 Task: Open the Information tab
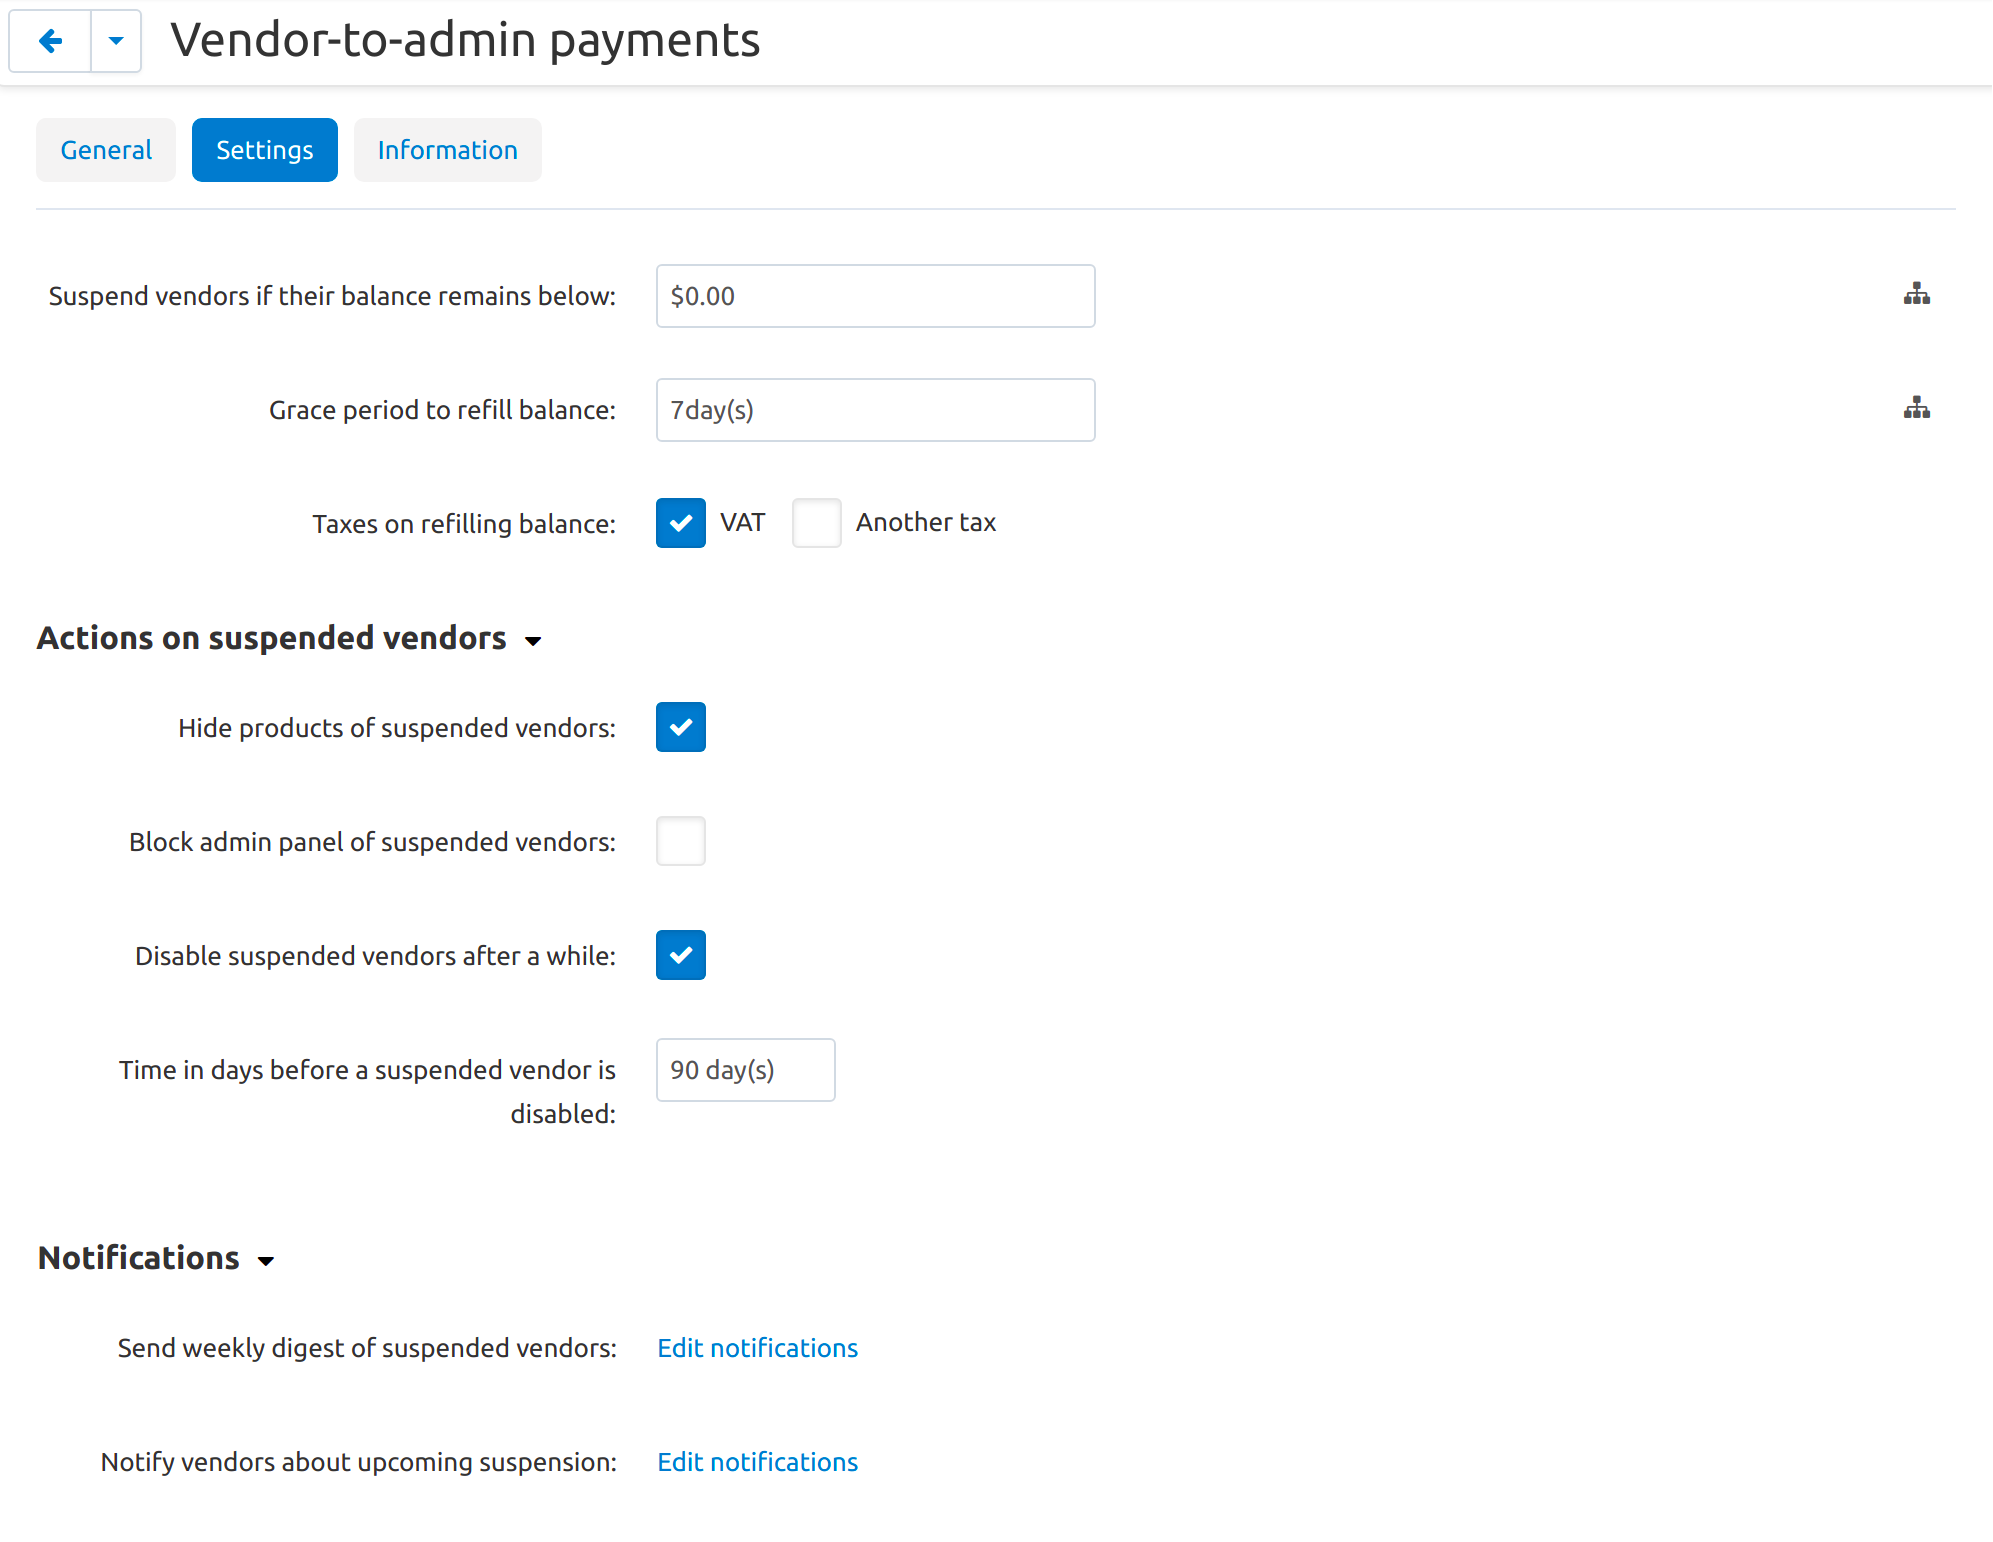pos(448,150)
